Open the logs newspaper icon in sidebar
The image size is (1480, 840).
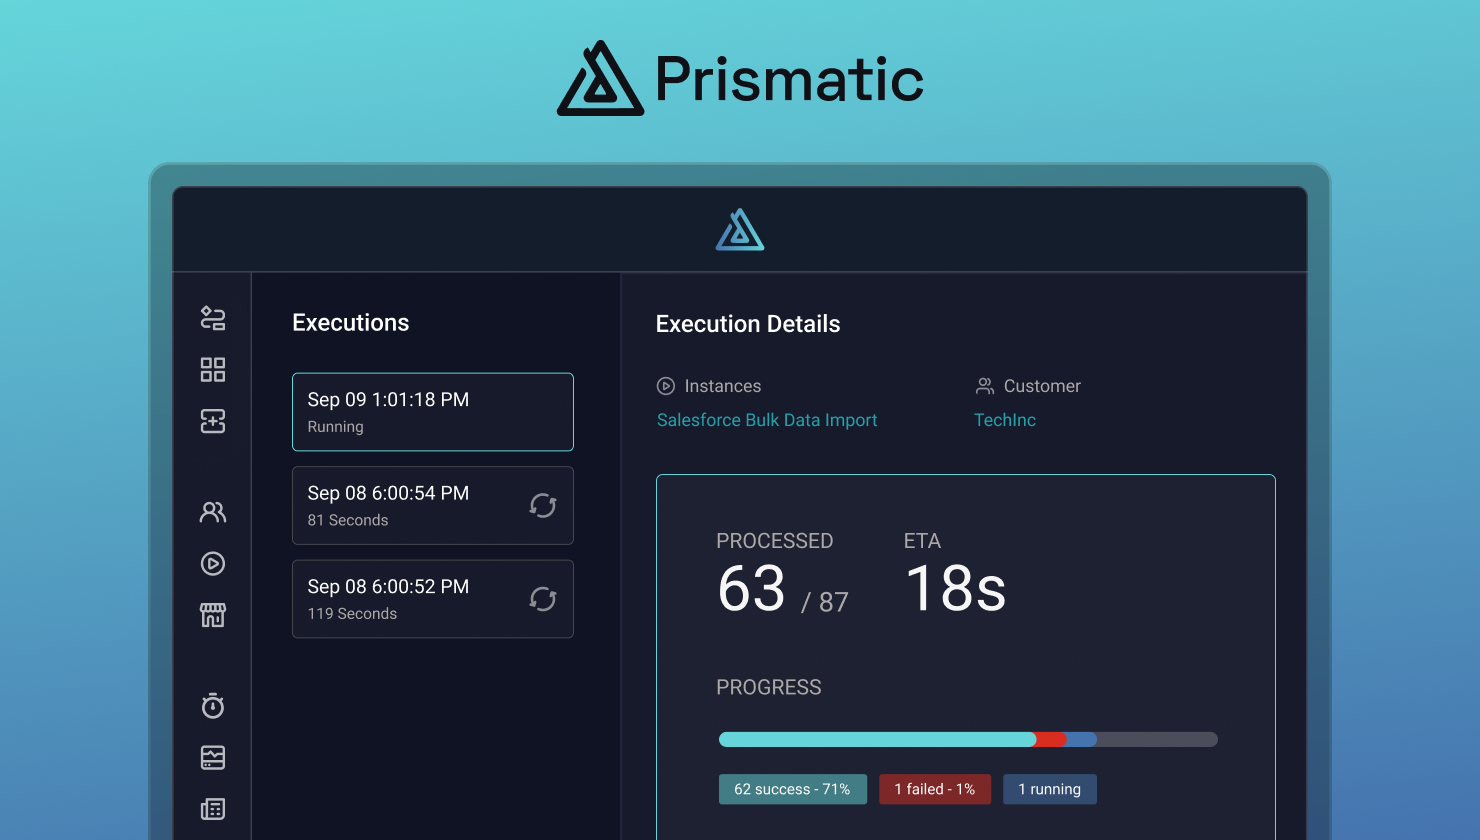213,809
